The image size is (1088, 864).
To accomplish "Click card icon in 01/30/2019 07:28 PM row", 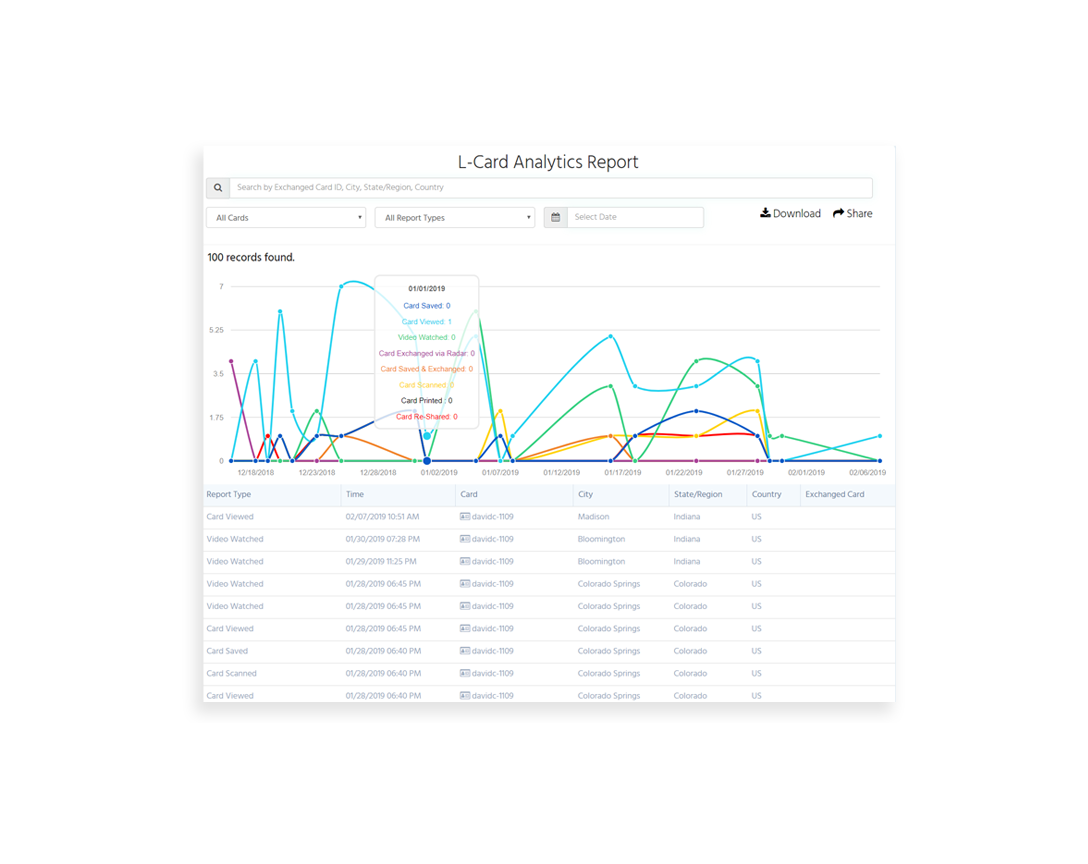I will click(465, 539).
